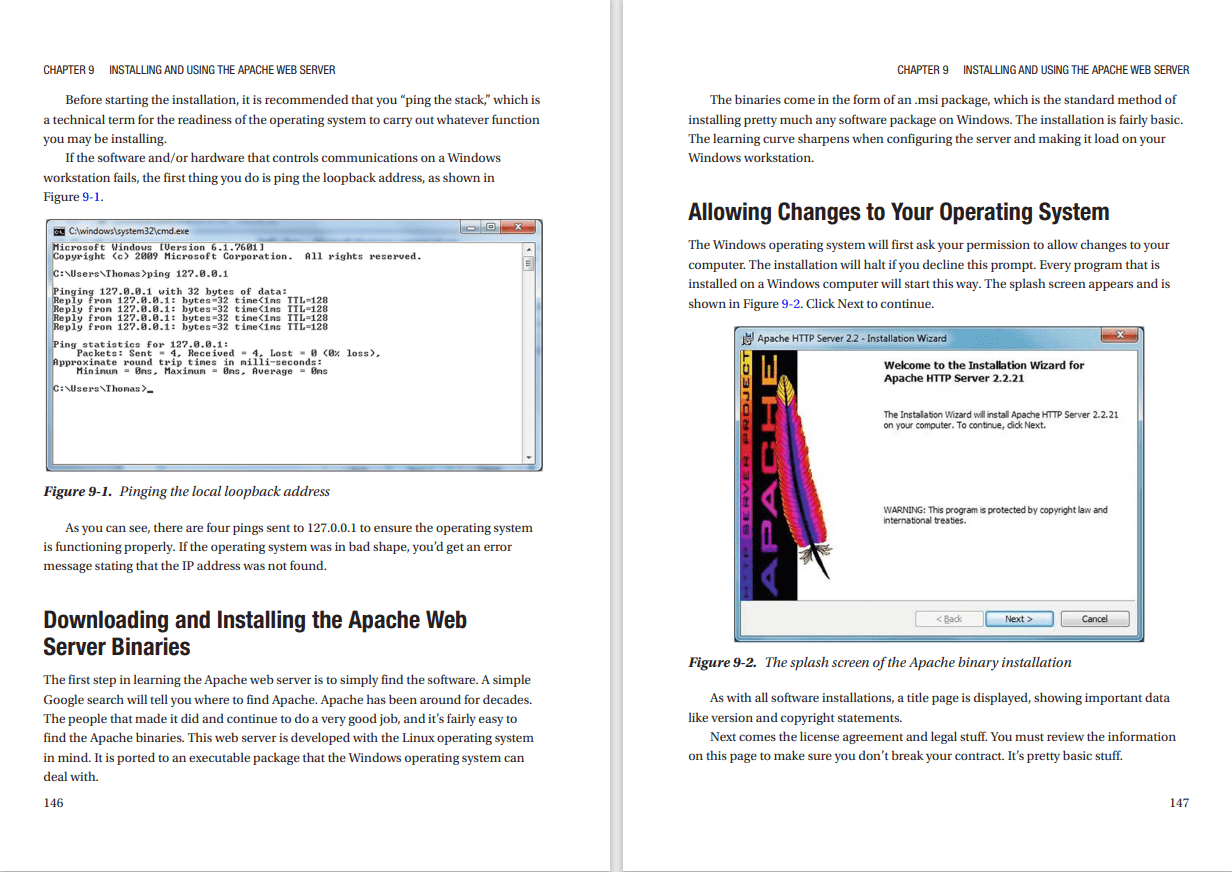1232x872 pixels.
Task: Click the Figure 9-2 caption text
Action: click(x=879, y=662)
